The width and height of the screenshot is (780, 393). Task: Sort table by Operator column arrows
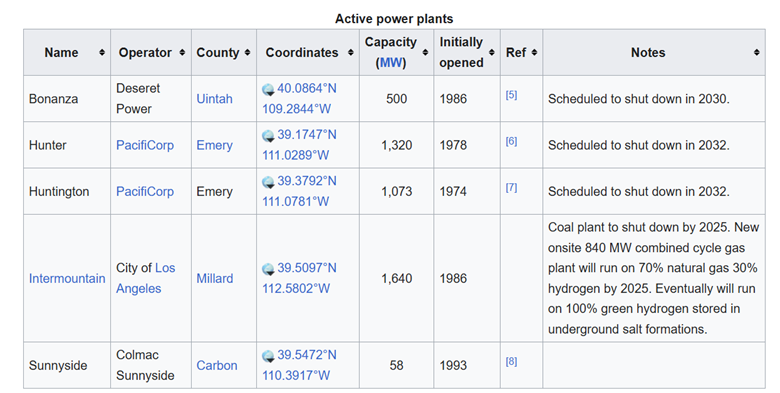click(182, 52)
